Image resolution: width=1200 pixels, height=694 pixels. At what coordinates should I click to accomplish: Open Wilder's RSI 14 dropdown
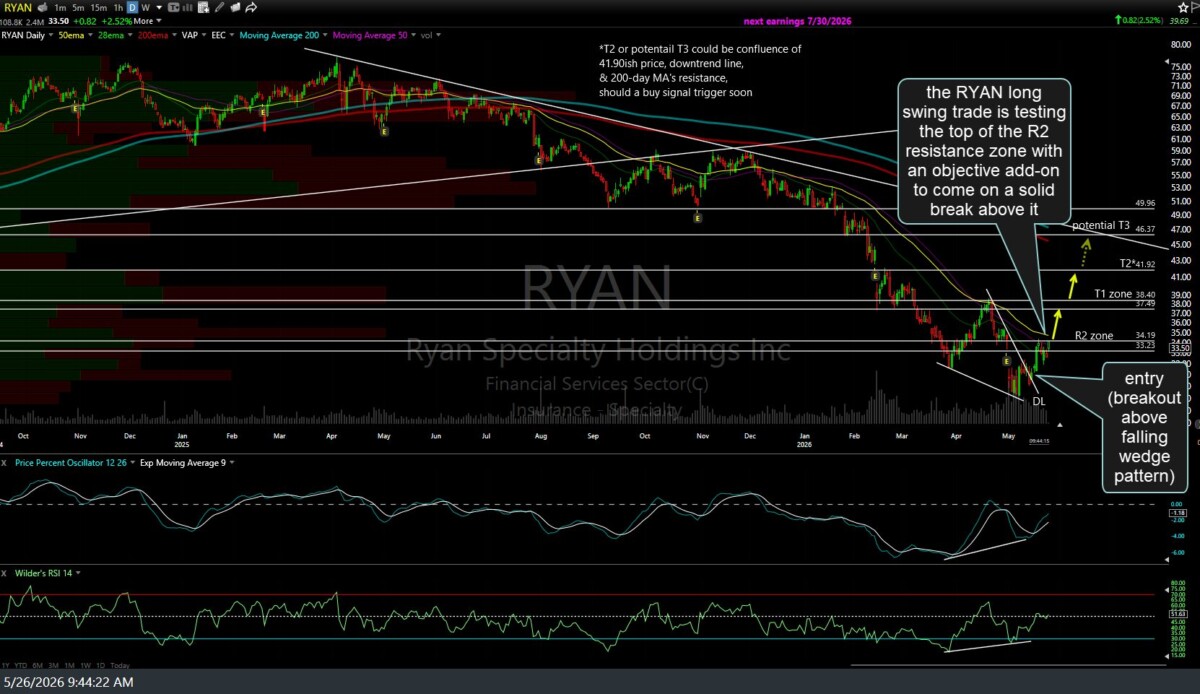[x=77, y=573]
